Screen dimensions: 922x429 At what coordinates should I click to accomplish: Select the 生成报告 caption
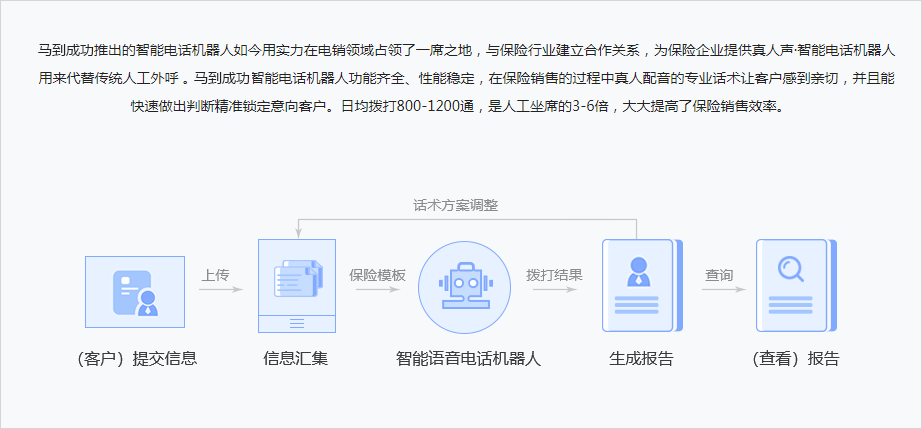(641, 359)
